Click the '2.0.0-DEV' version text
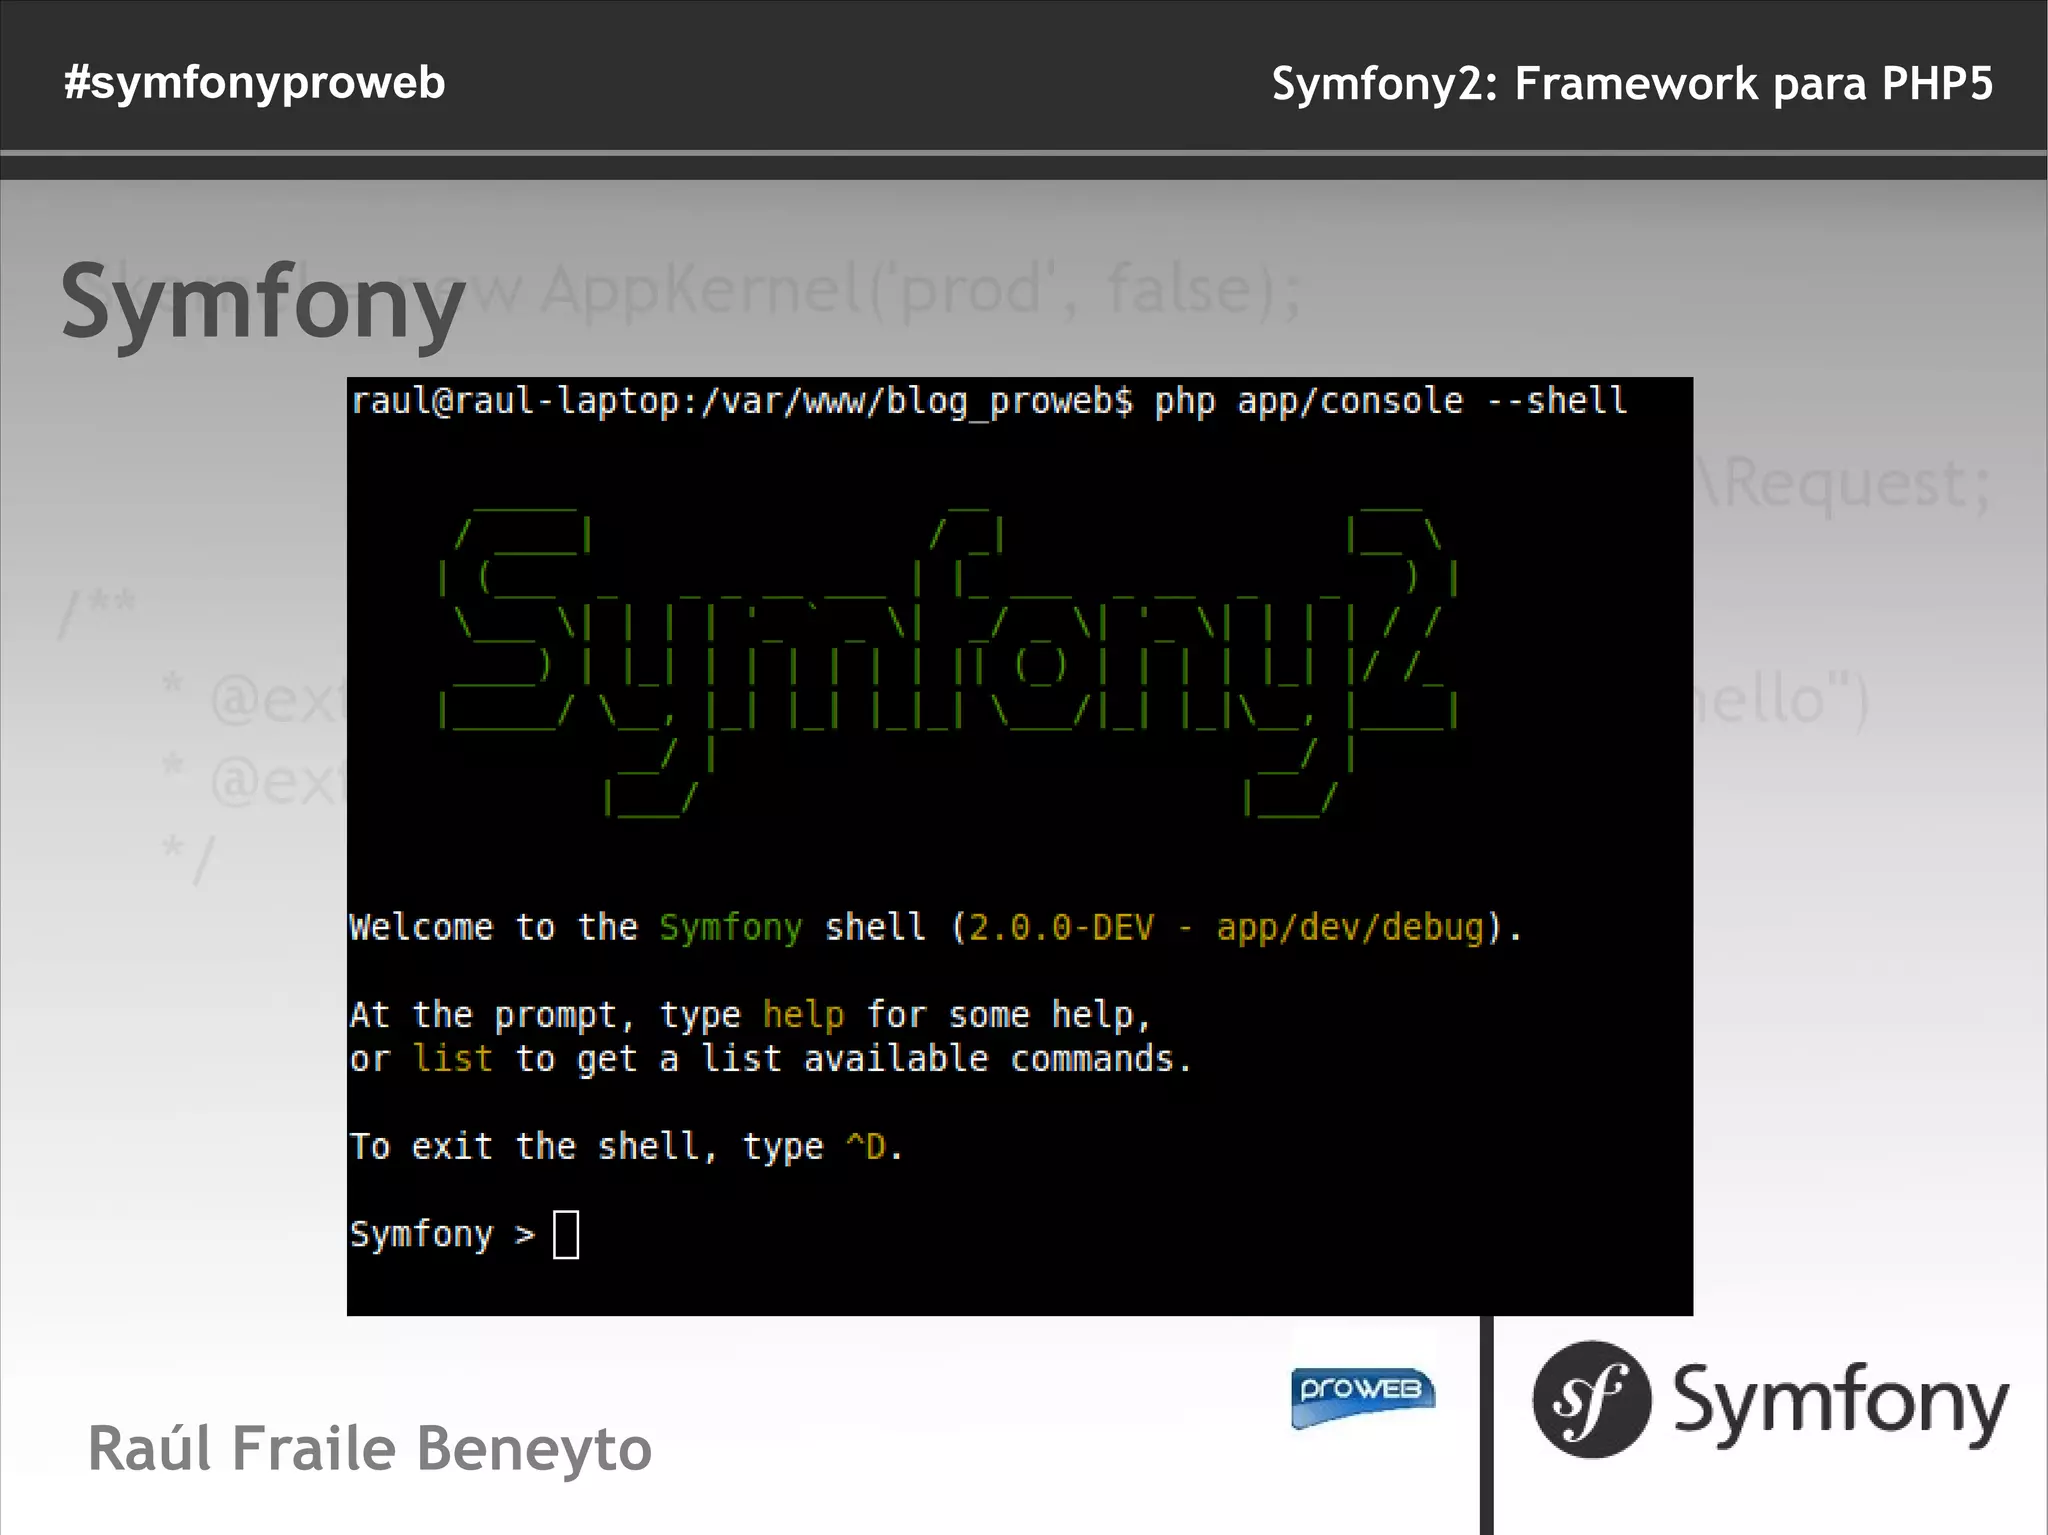The image size is (2048, 1535). point(1061,927)
